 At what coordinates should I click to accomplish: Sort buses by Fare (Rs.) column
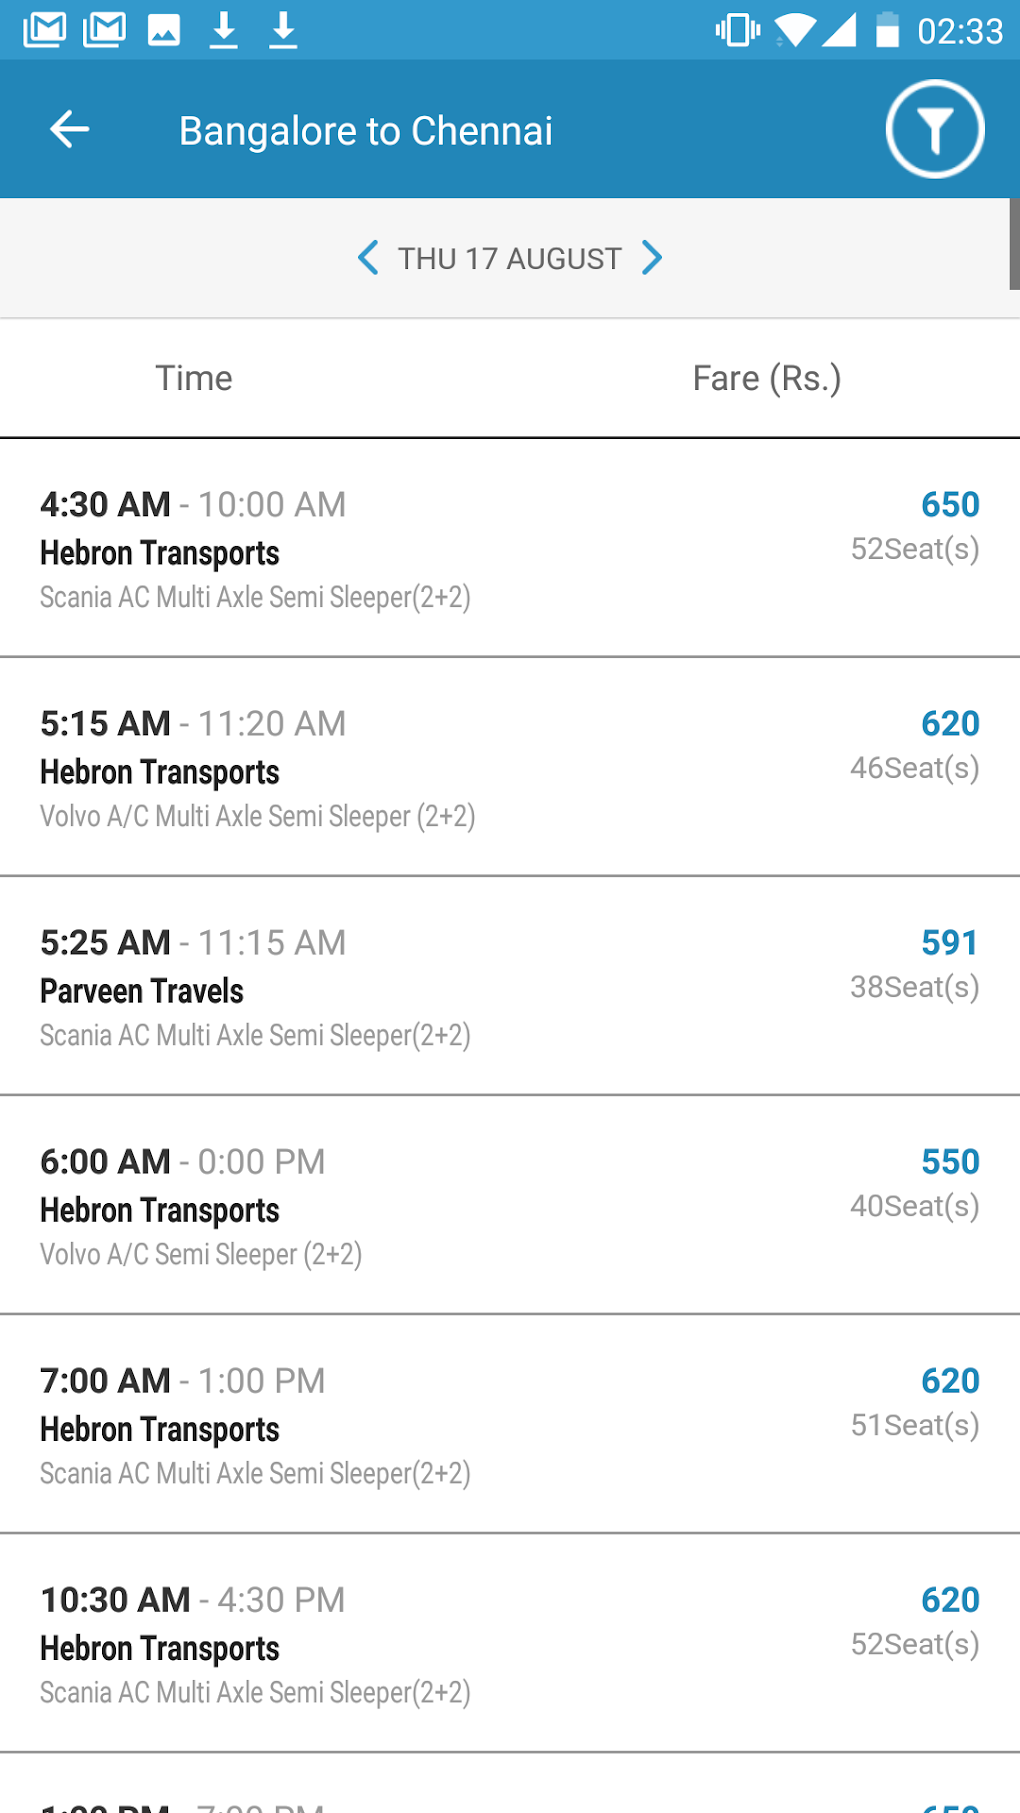click(766, 378)
